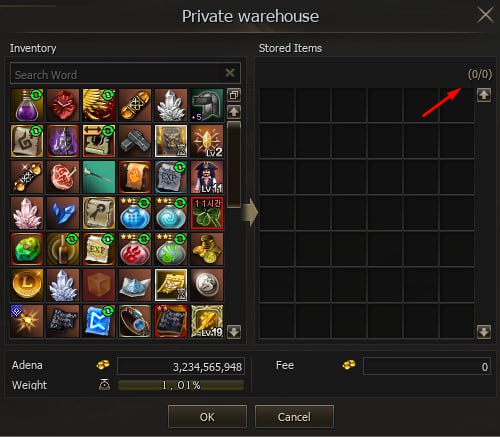Choose the gold L coin item
The image size is (500, 437).
[27, 285]
